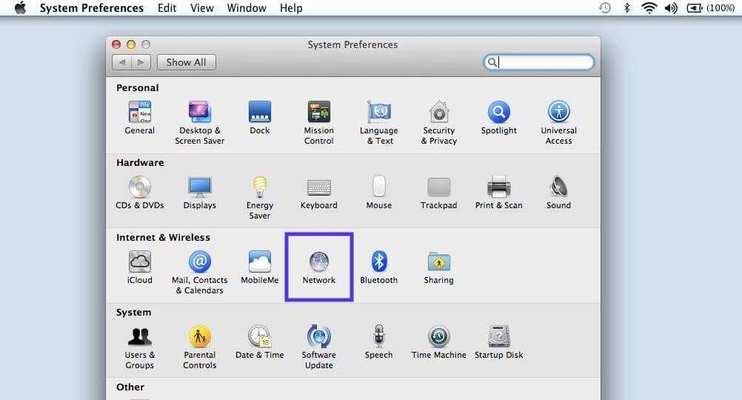Open Print & Scan pane
The height and width of the screenshot is (400, 742).
[499, 193]
